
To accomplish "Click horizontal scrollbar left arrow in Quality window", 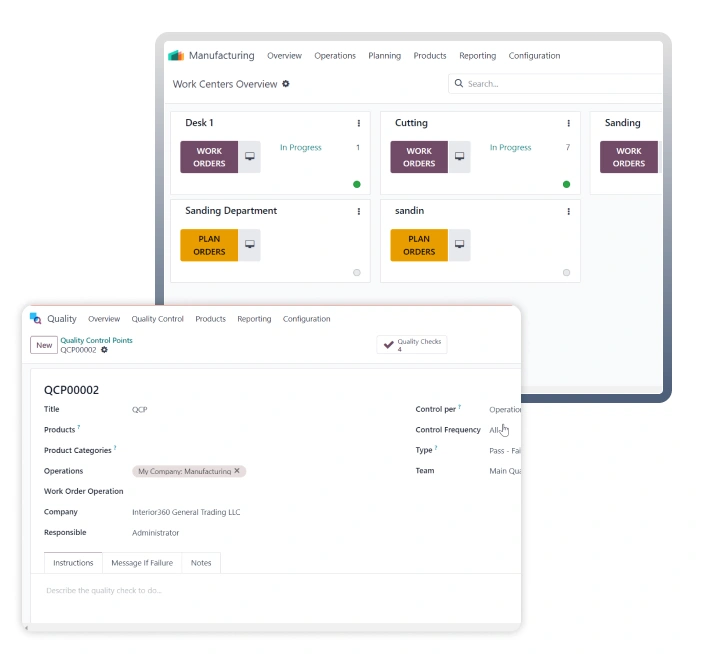I will 26,628.
